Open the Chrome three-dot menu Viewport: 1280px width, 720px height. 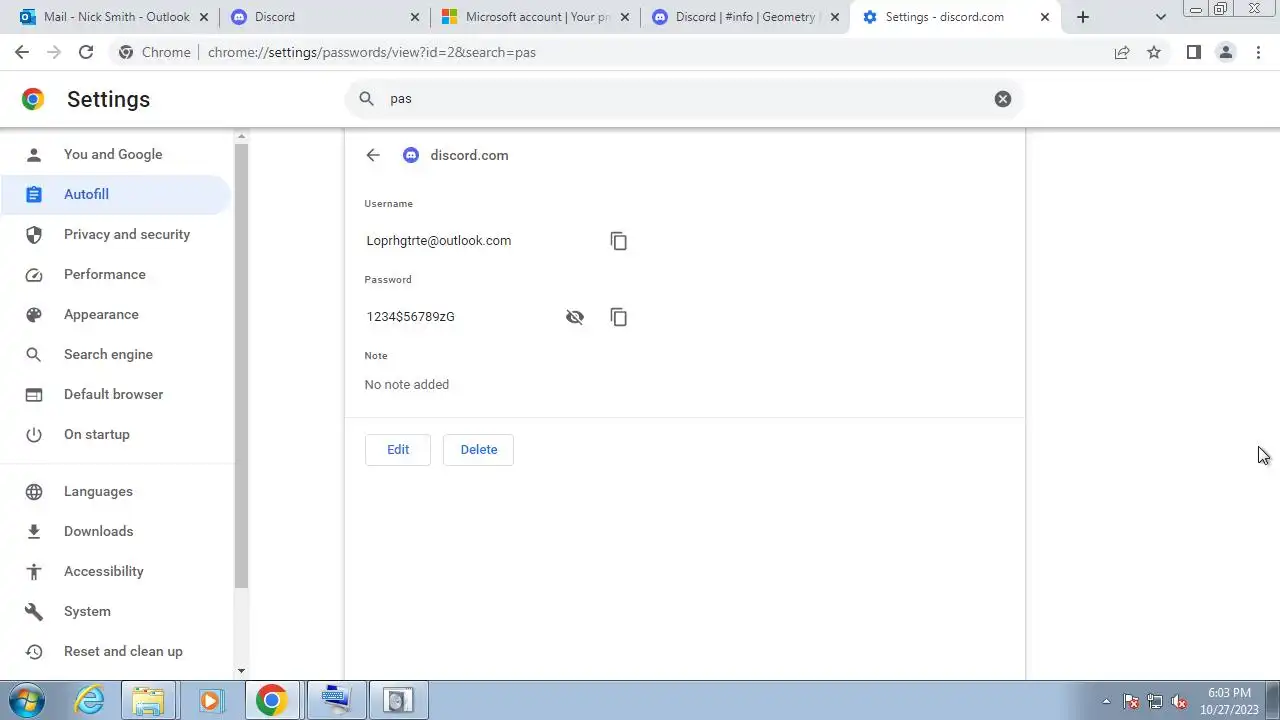coord(1259,52)
